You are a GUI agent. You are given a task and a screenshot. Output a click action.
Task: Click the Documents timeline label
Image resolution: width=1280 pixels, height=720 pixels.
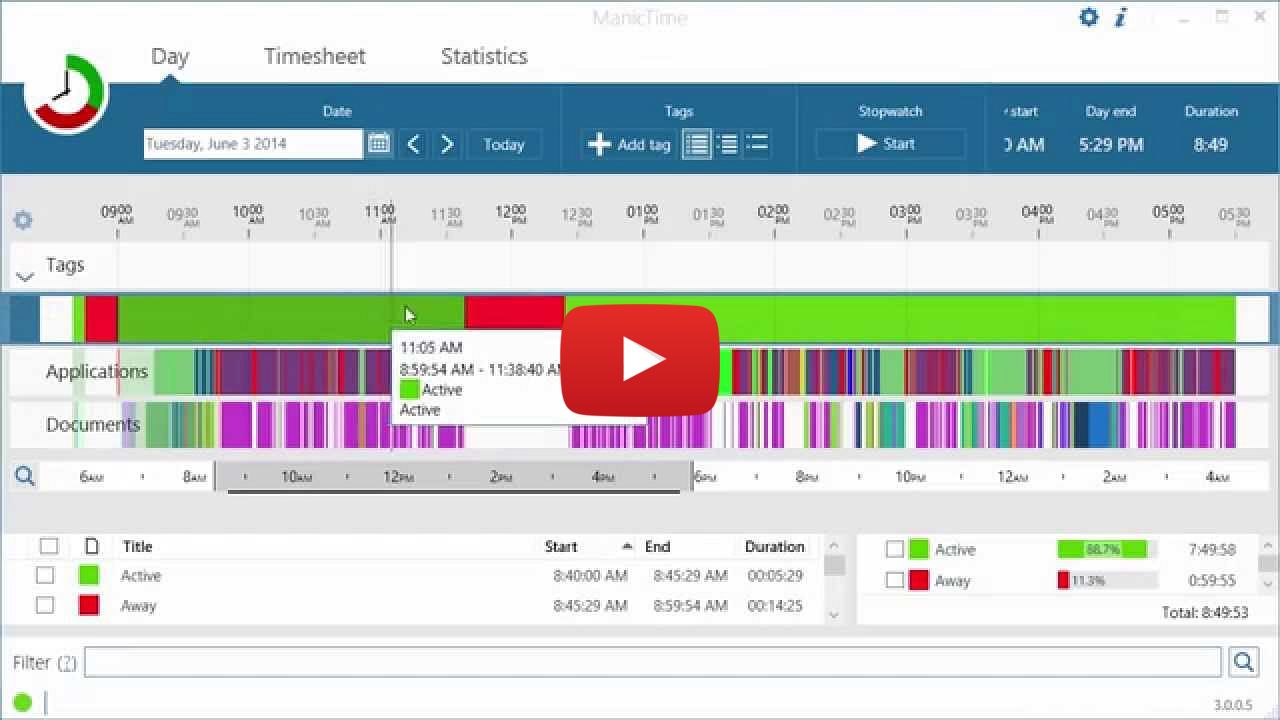[93, 425]
